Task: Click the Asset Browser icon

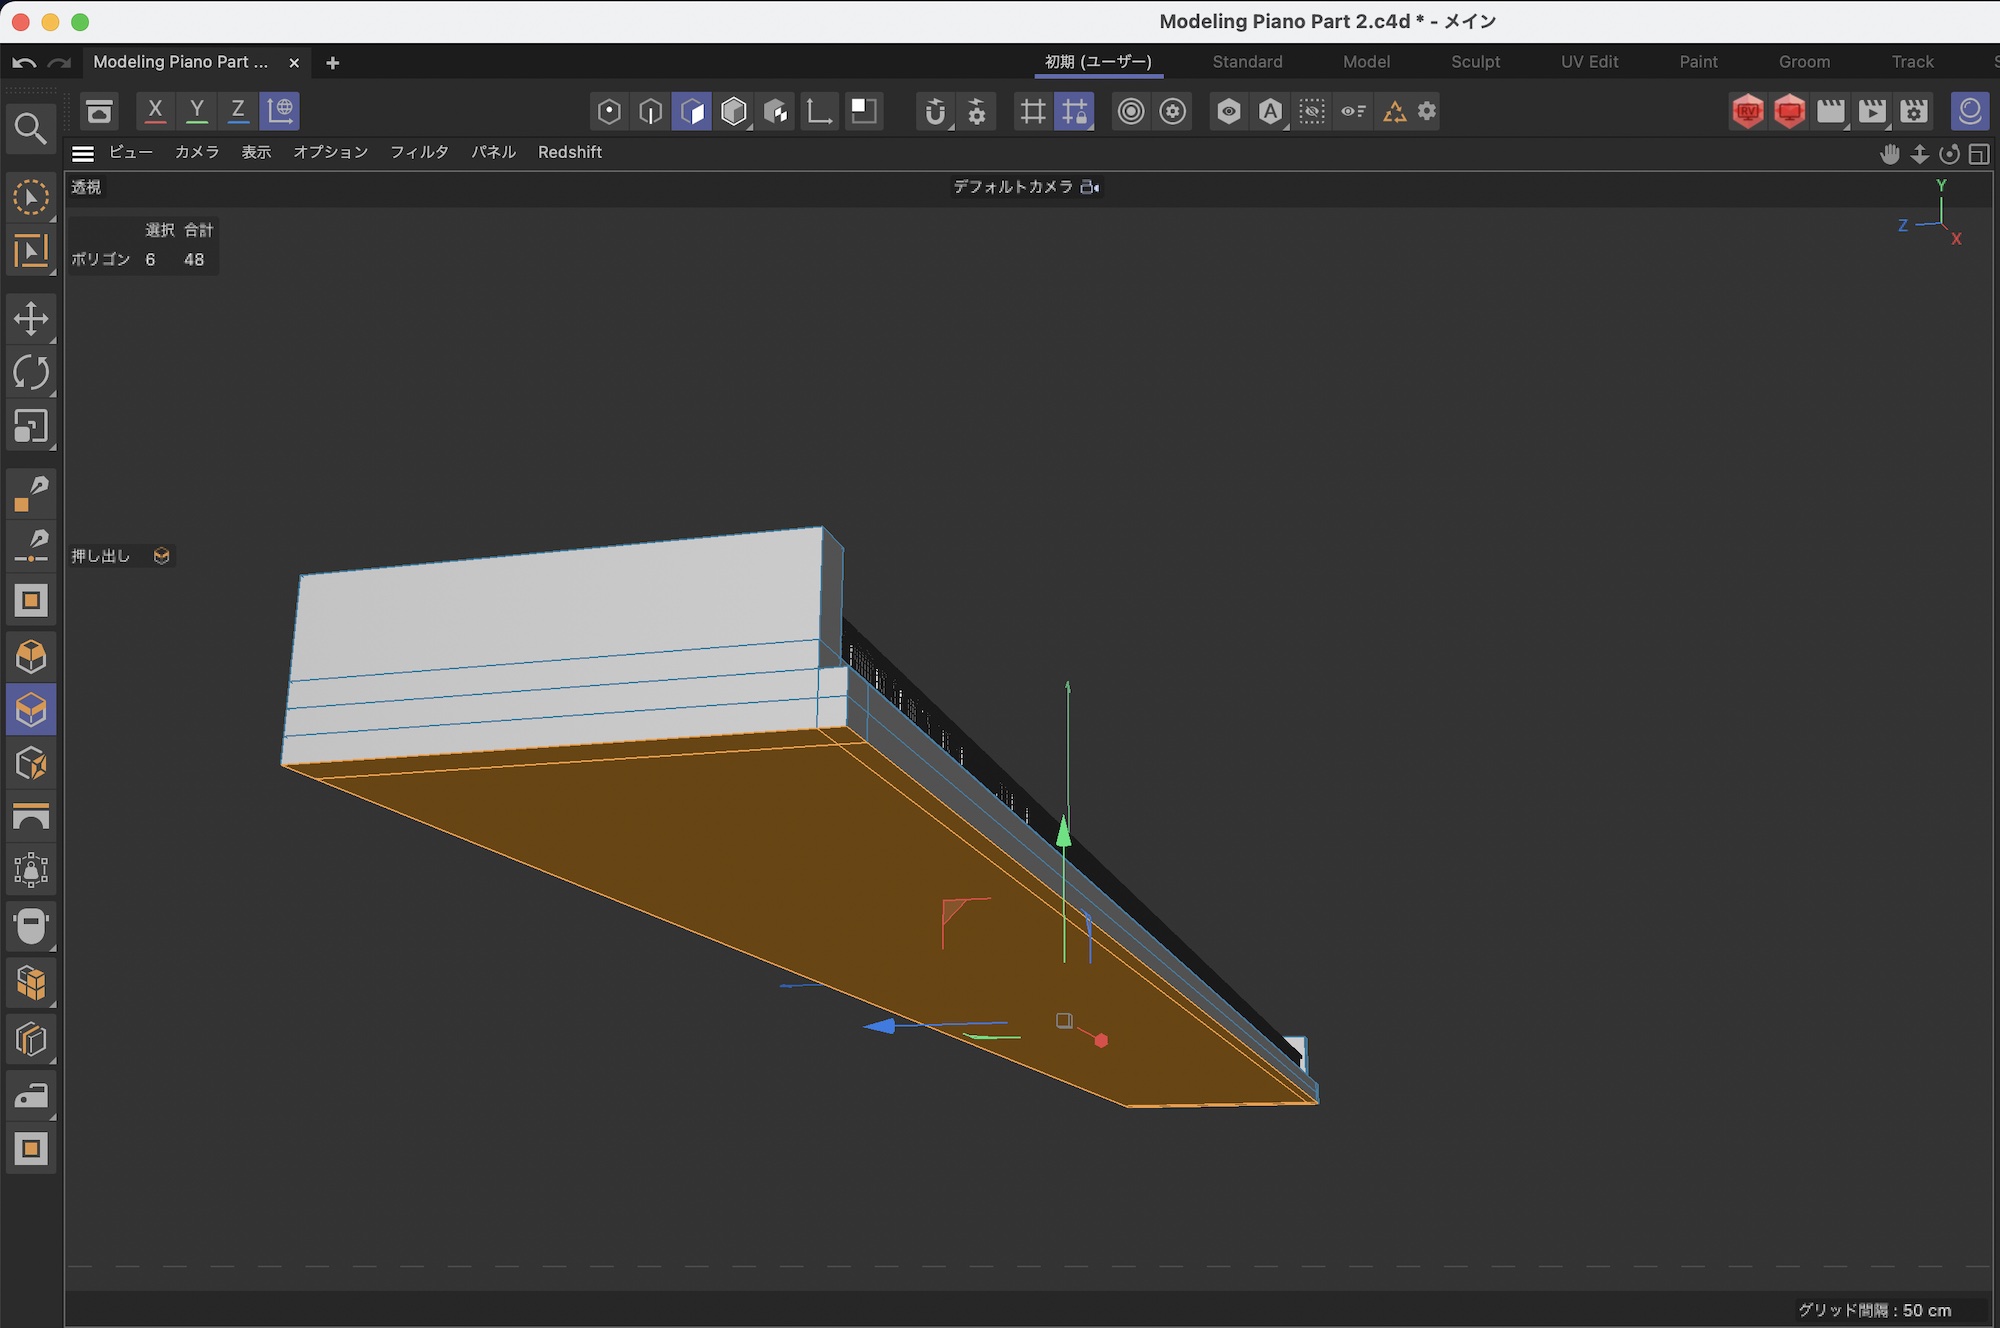Action: (99, 111)
